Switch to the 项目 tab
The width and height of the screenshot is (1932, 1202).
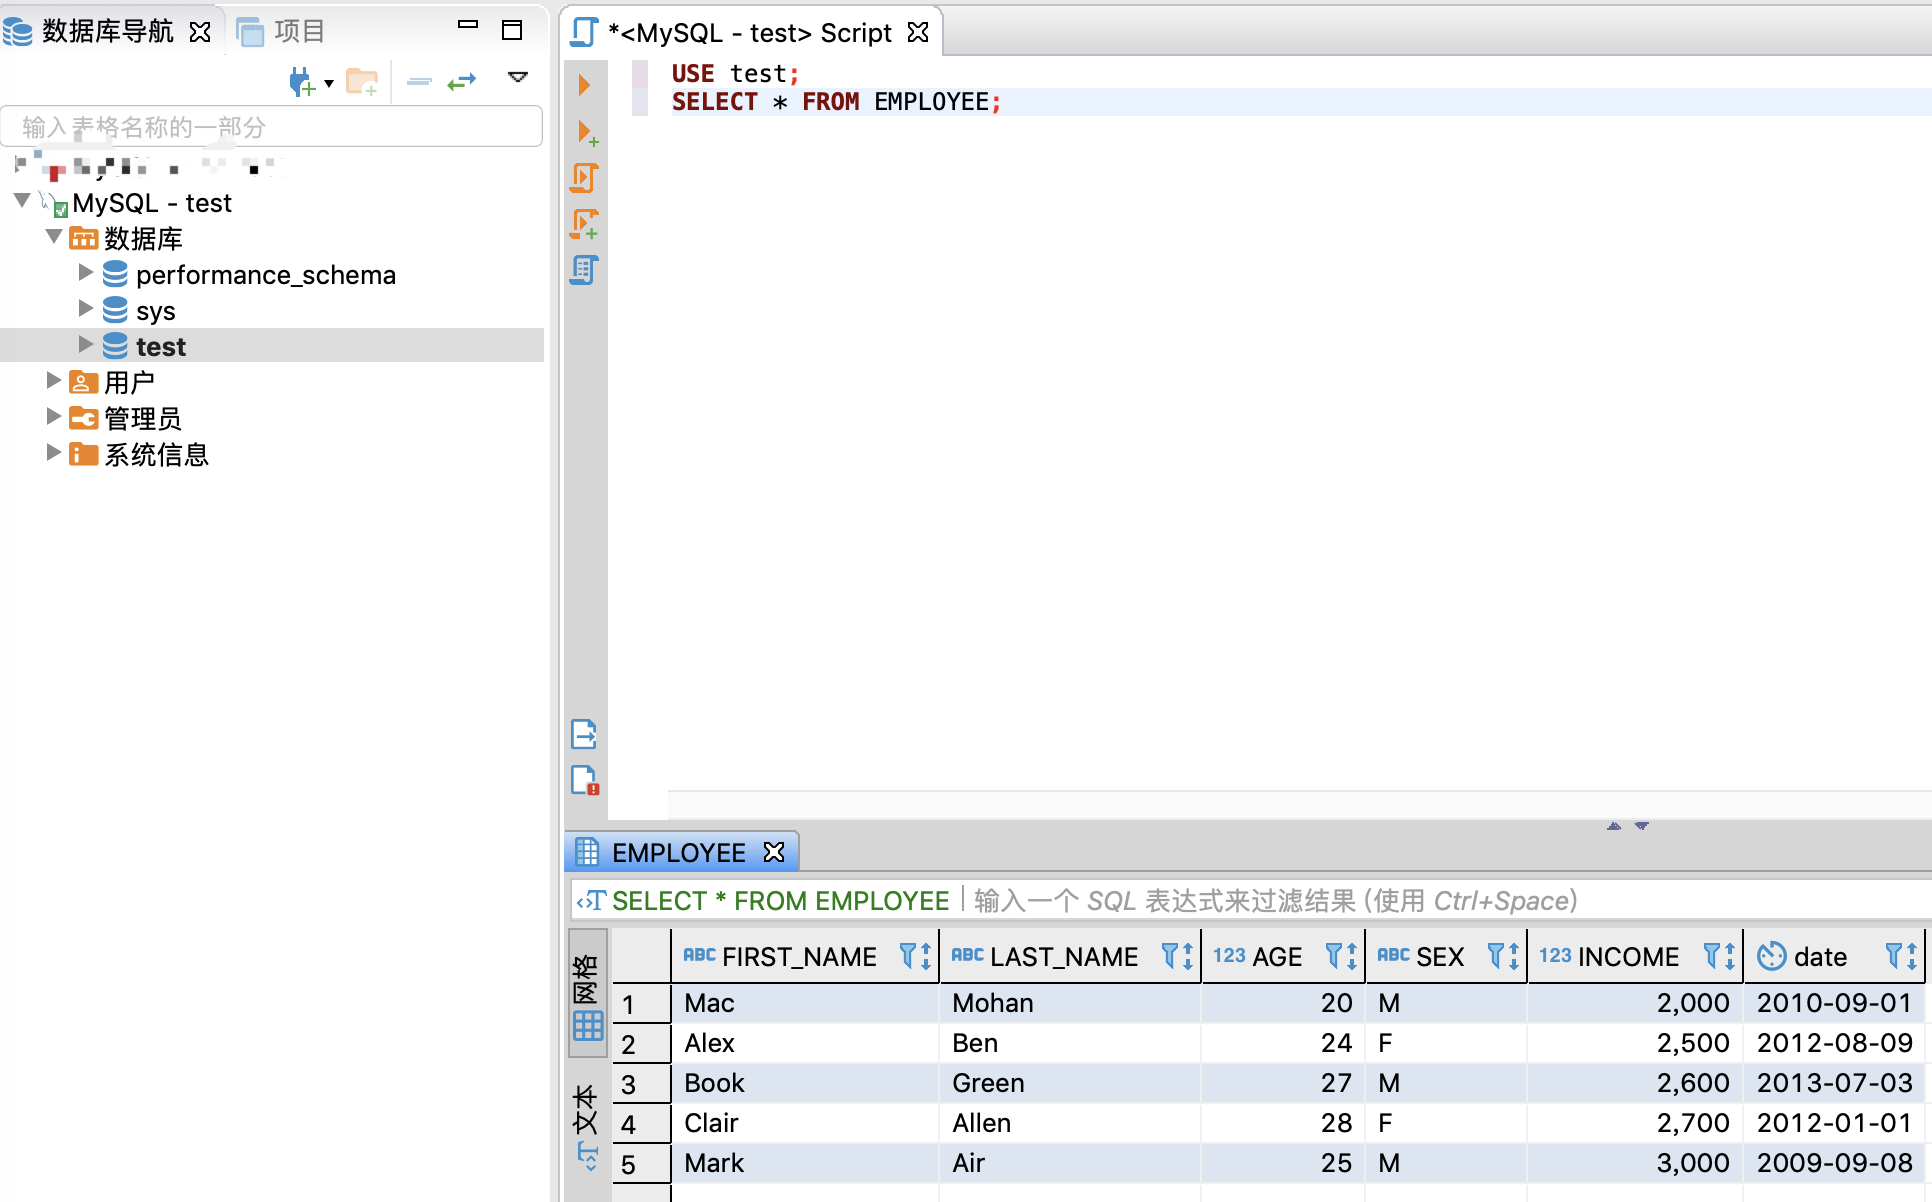[297, 30]
